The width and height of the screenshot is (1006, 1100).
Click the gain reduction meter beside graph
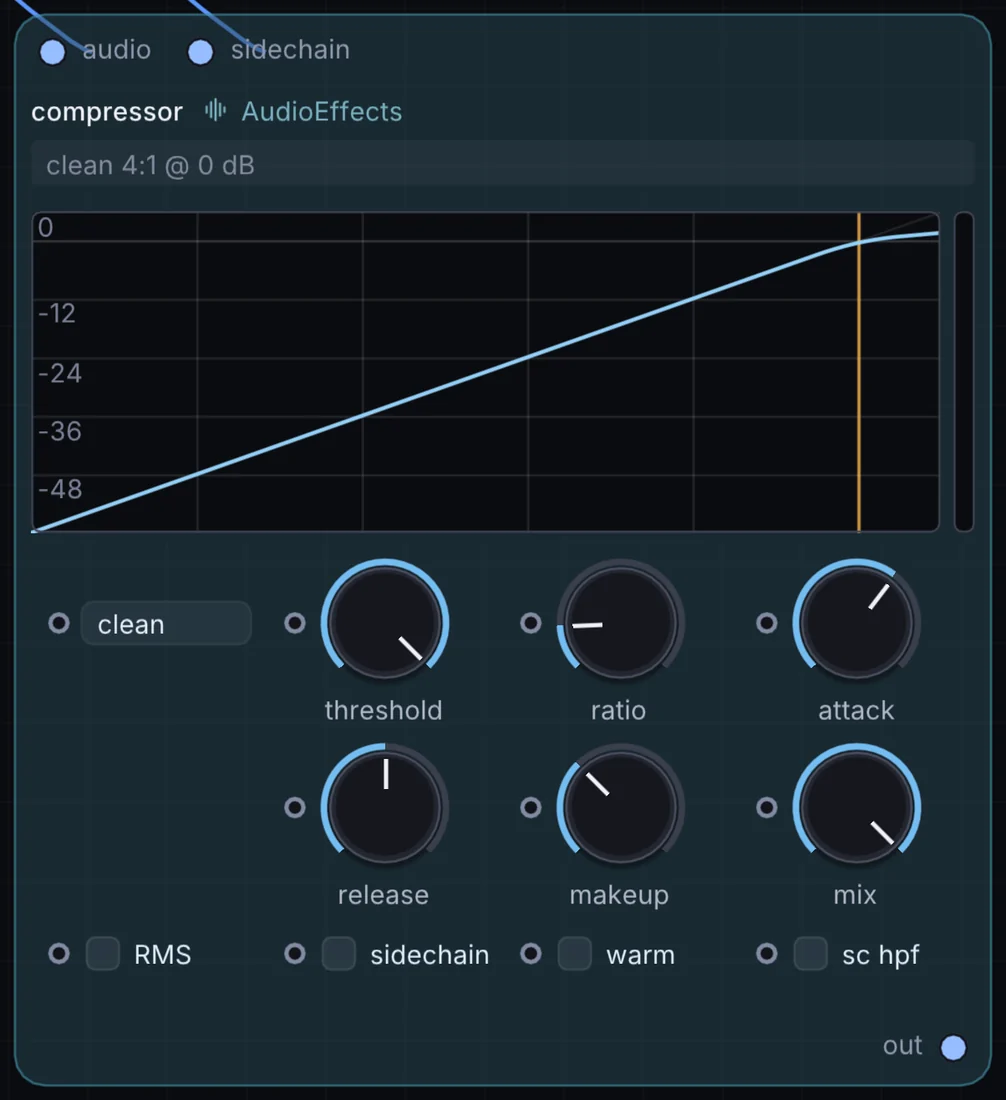click(x=964, y=372)
